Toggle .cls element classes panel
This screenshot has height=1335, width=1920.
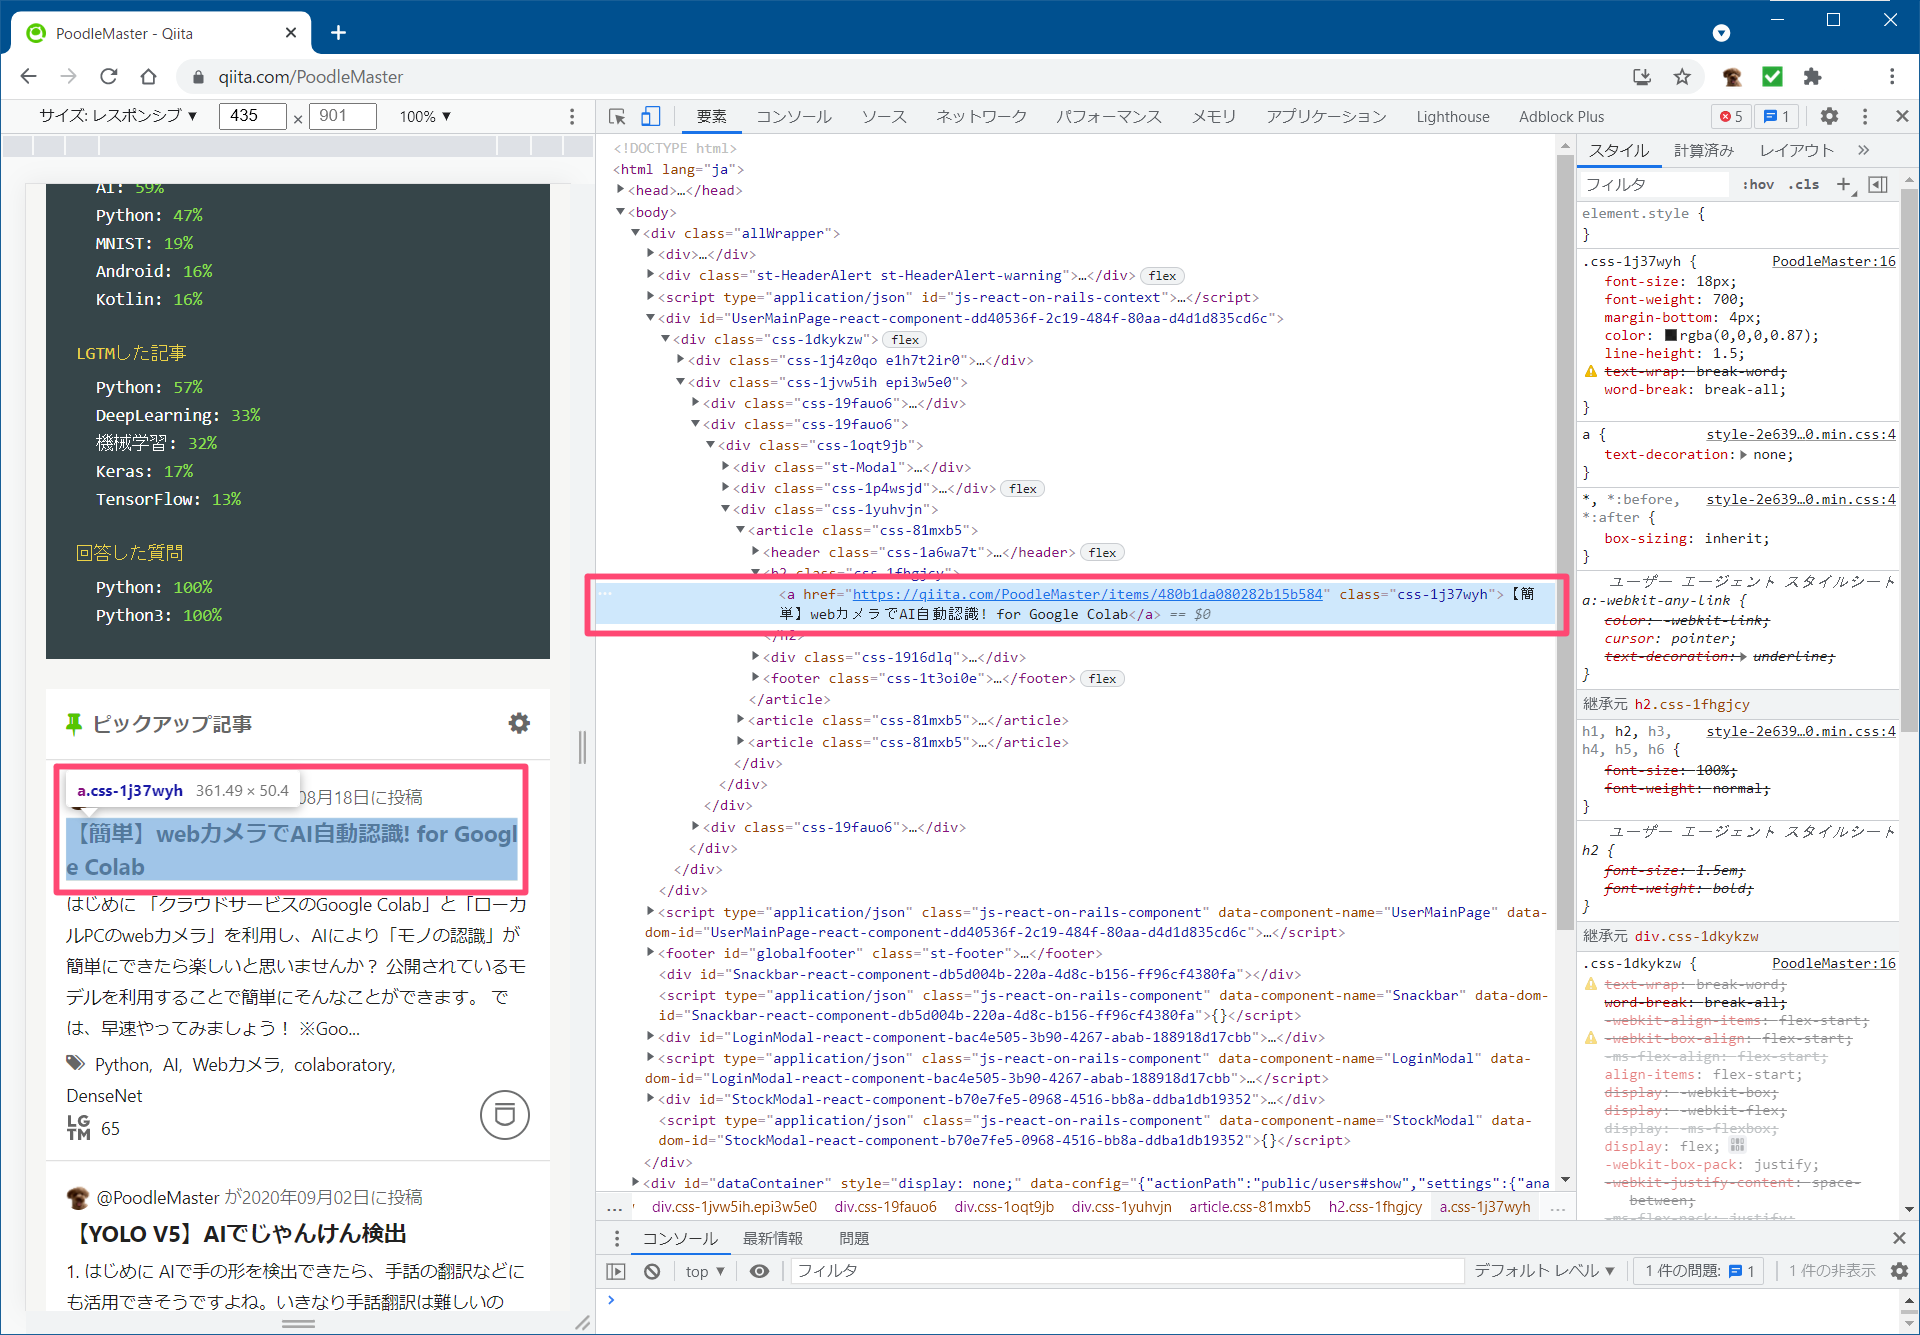tap(1804, 184)
